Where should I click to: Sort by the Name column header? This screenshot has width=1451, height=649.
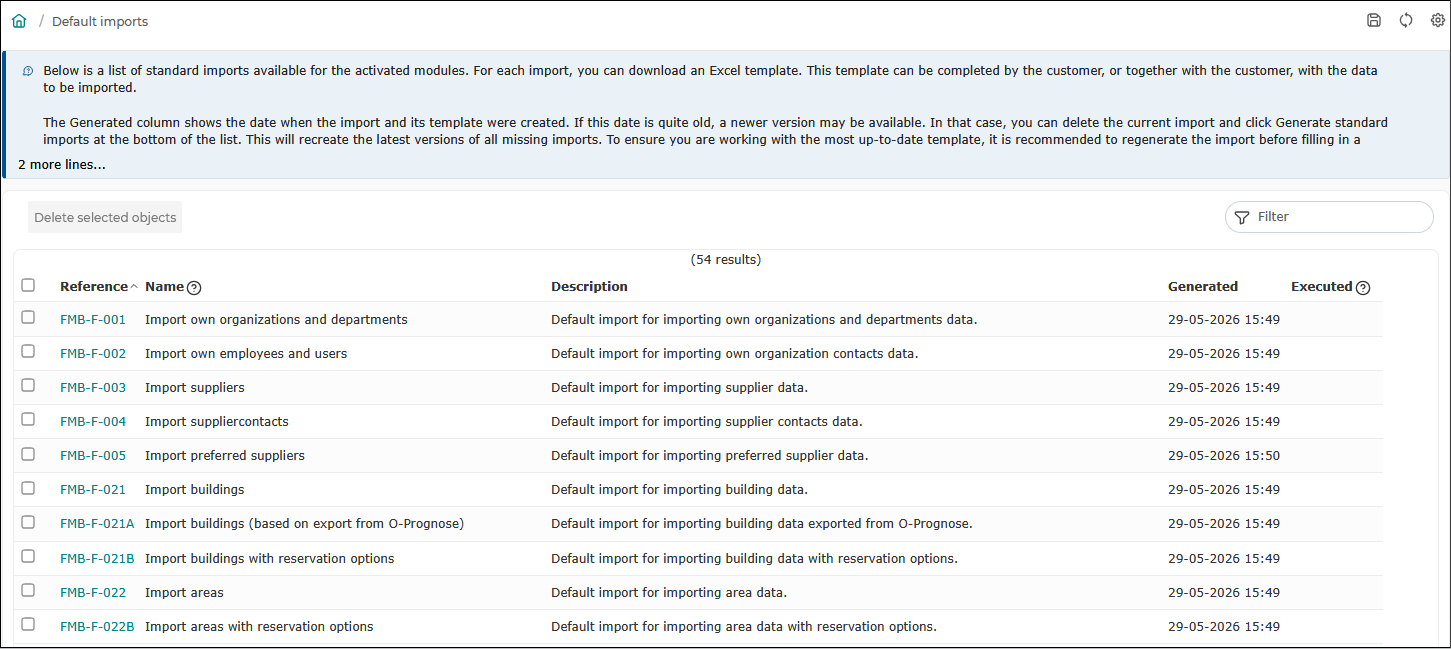[164, 287]
